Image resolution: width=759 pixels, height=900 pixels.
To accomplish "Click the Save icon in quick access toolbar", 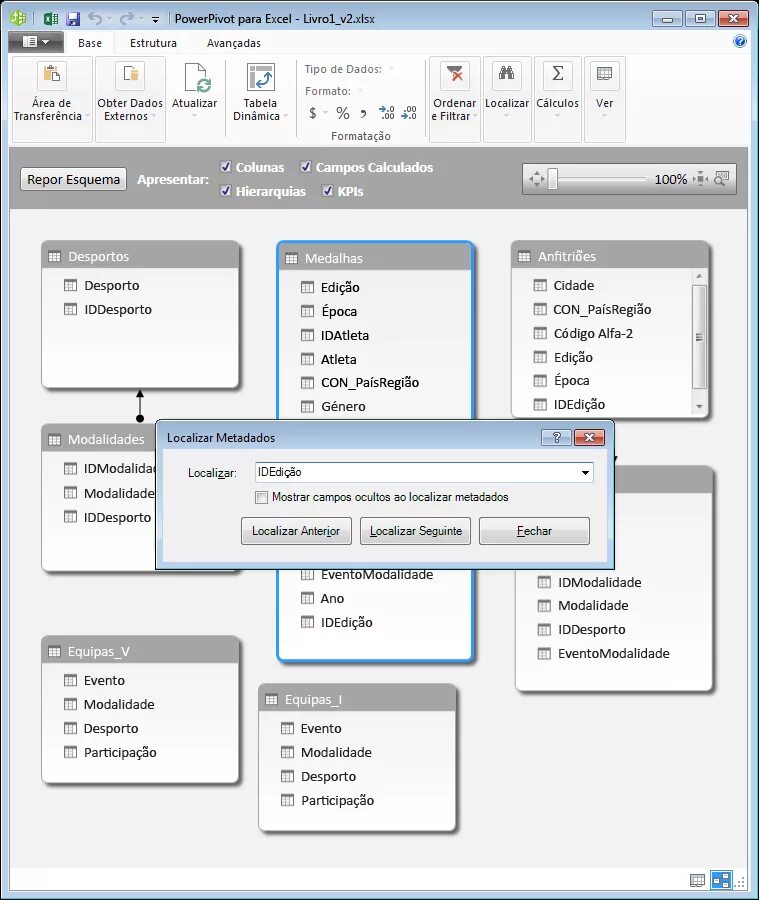I will coord(73,19).
